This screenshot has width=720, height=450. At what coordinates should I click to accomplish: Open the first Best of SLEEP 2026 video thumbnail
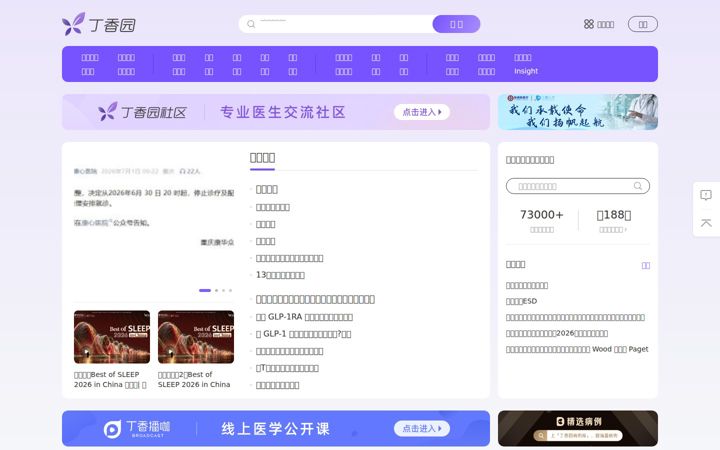(112, 337)
